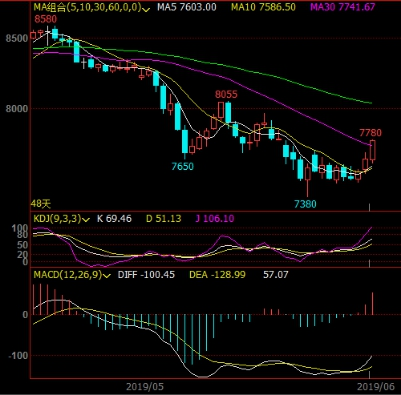Viewport: 401px width, 395px height.
Task: Click the 0 MACD axis label
Action: click(25, 315)
